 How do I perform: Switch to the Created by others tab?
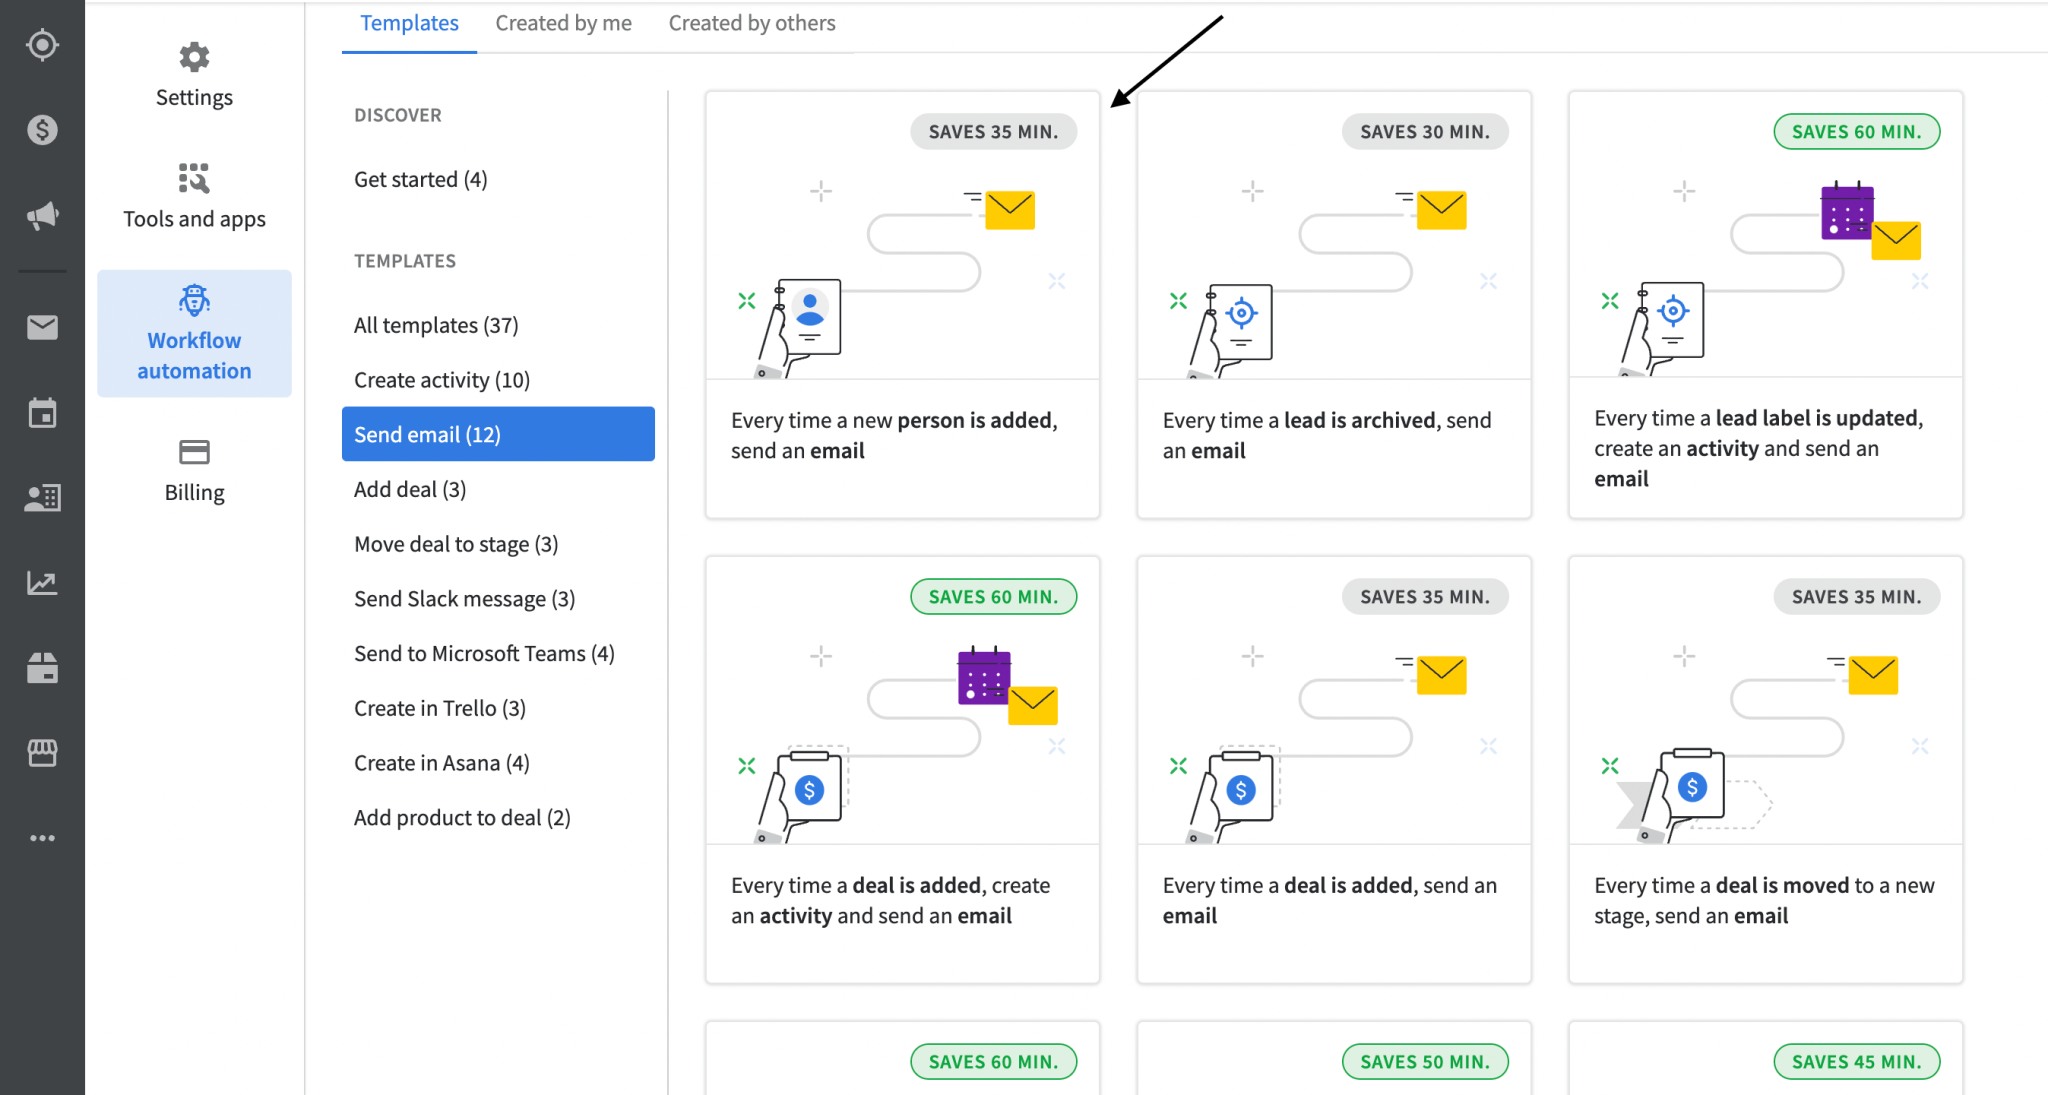point(752,22)
